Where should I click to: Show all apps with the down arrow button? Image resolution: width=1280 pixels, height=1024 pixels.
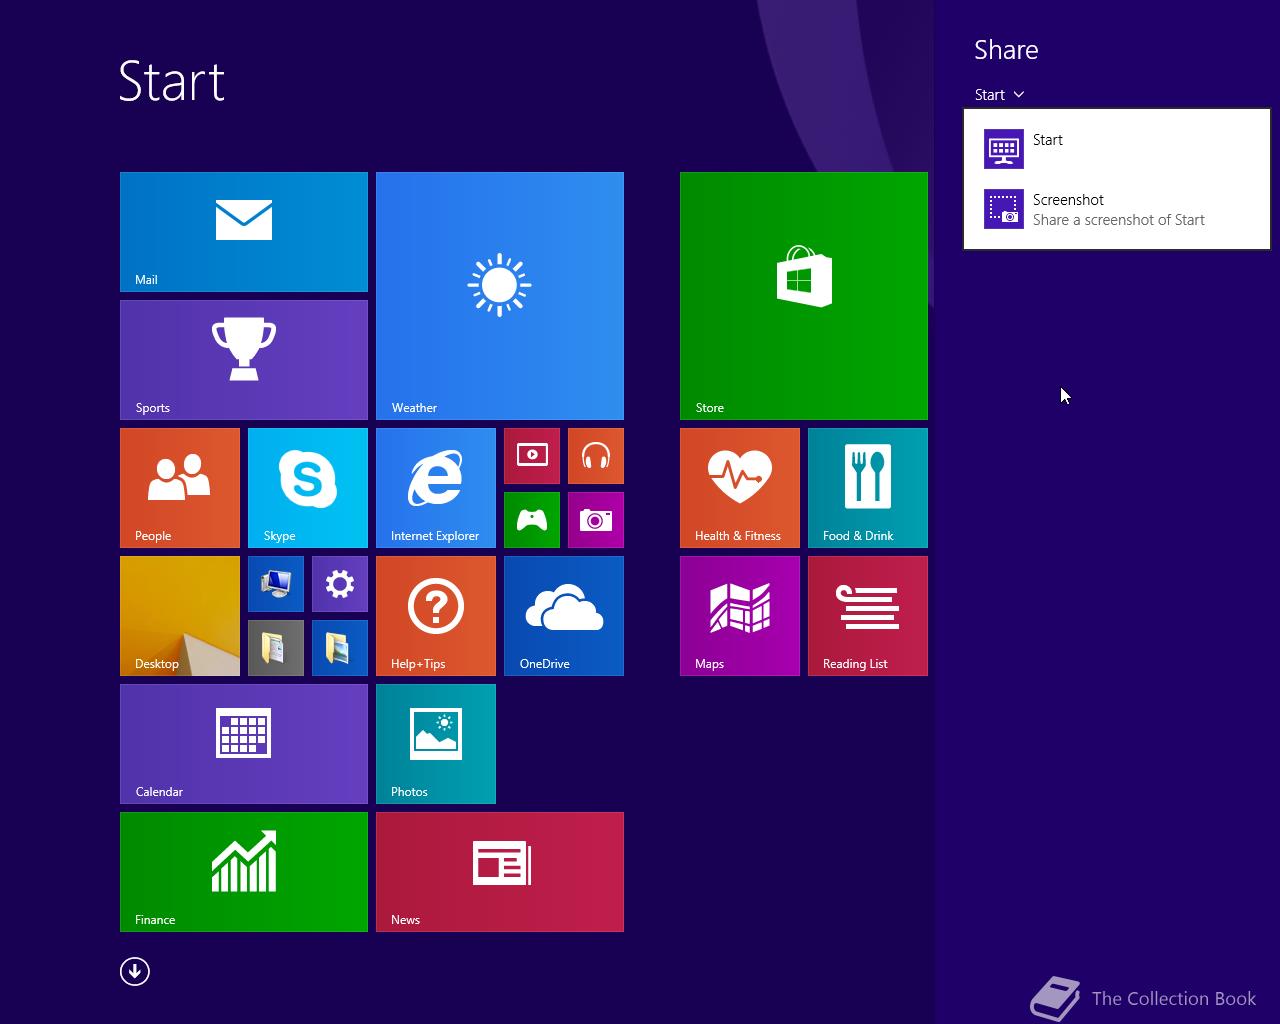pyautogui.click(x=135, y=971)
